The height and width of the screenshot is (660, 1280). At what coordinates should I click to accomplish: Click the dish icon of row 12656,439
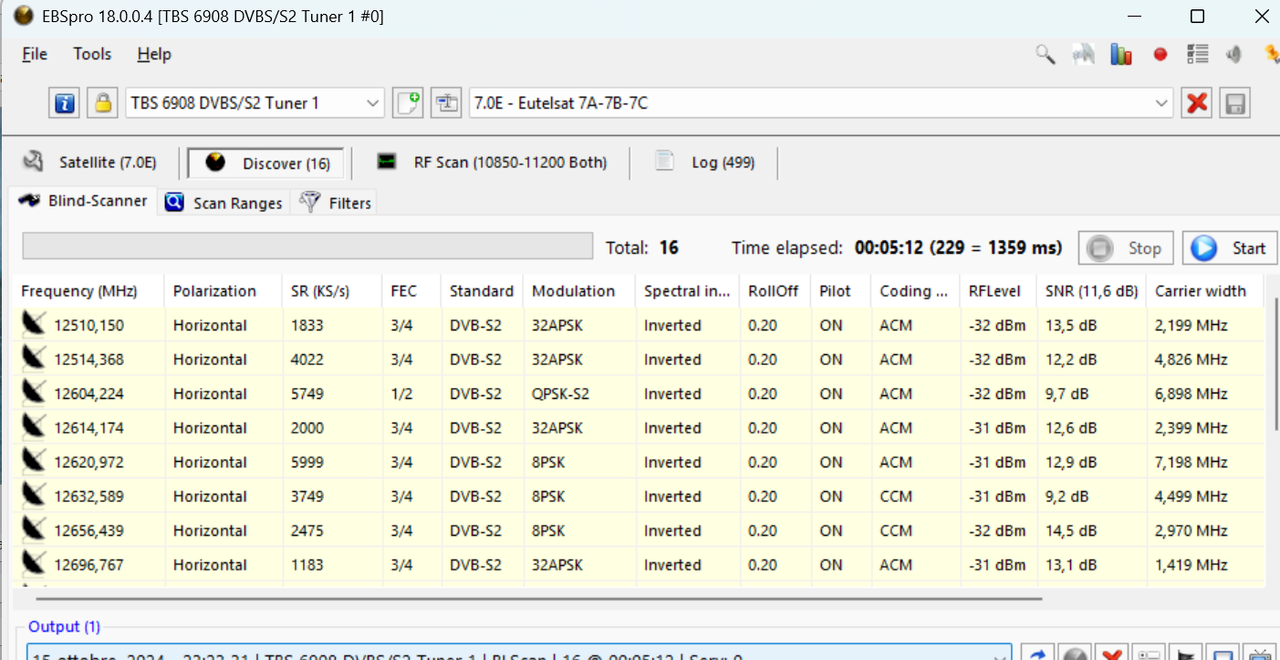[x=33, y=529]
